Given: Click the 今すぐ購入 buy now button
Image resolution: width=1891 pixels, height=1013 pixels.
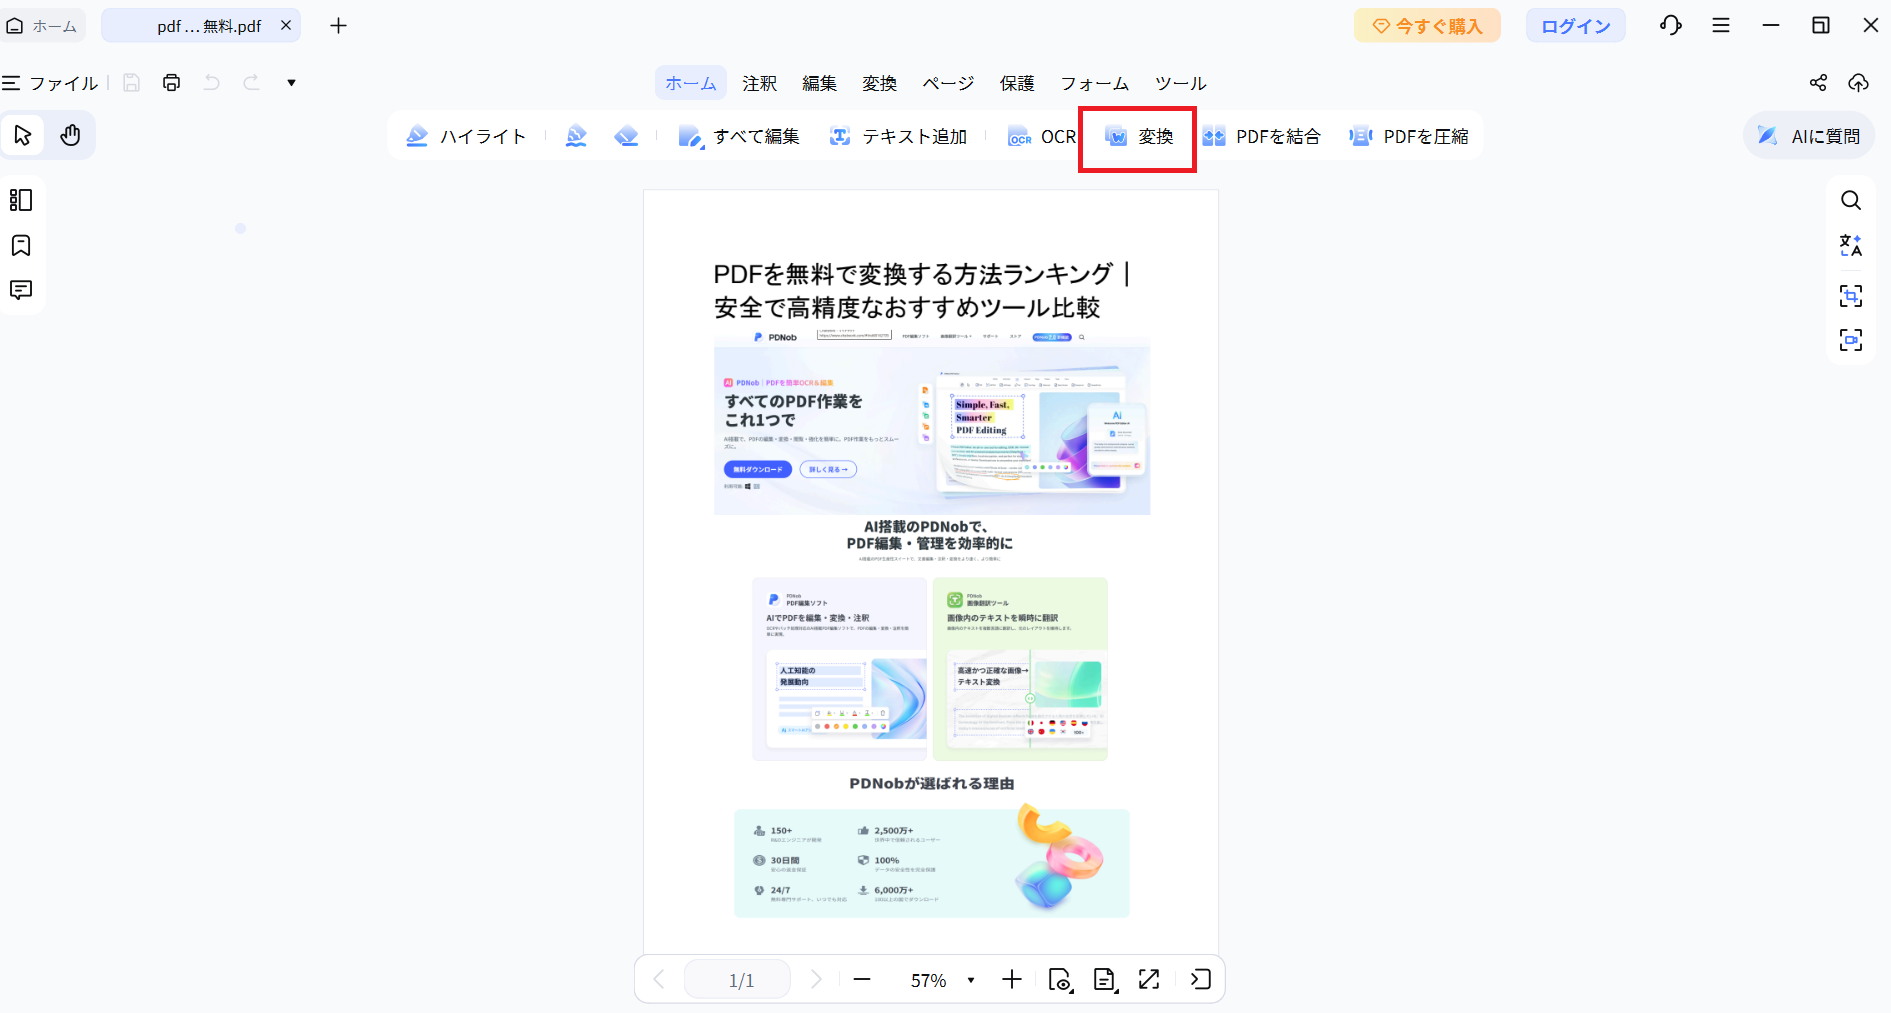Looking at the screenshot, I should (x=1427, y=26).
